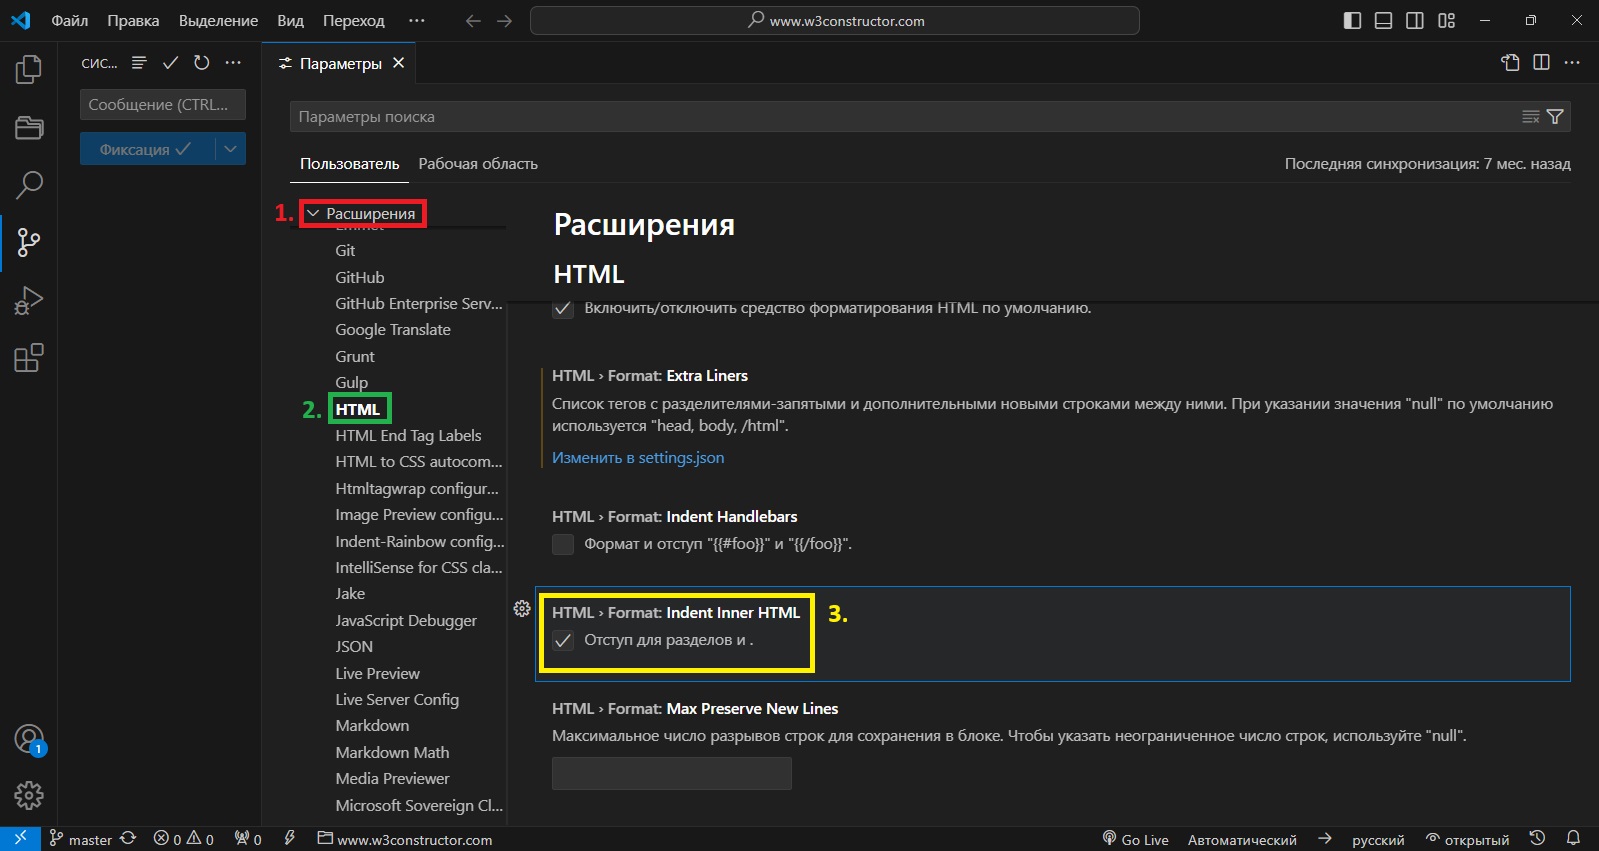Click the title bar command center search

point(835,21)
